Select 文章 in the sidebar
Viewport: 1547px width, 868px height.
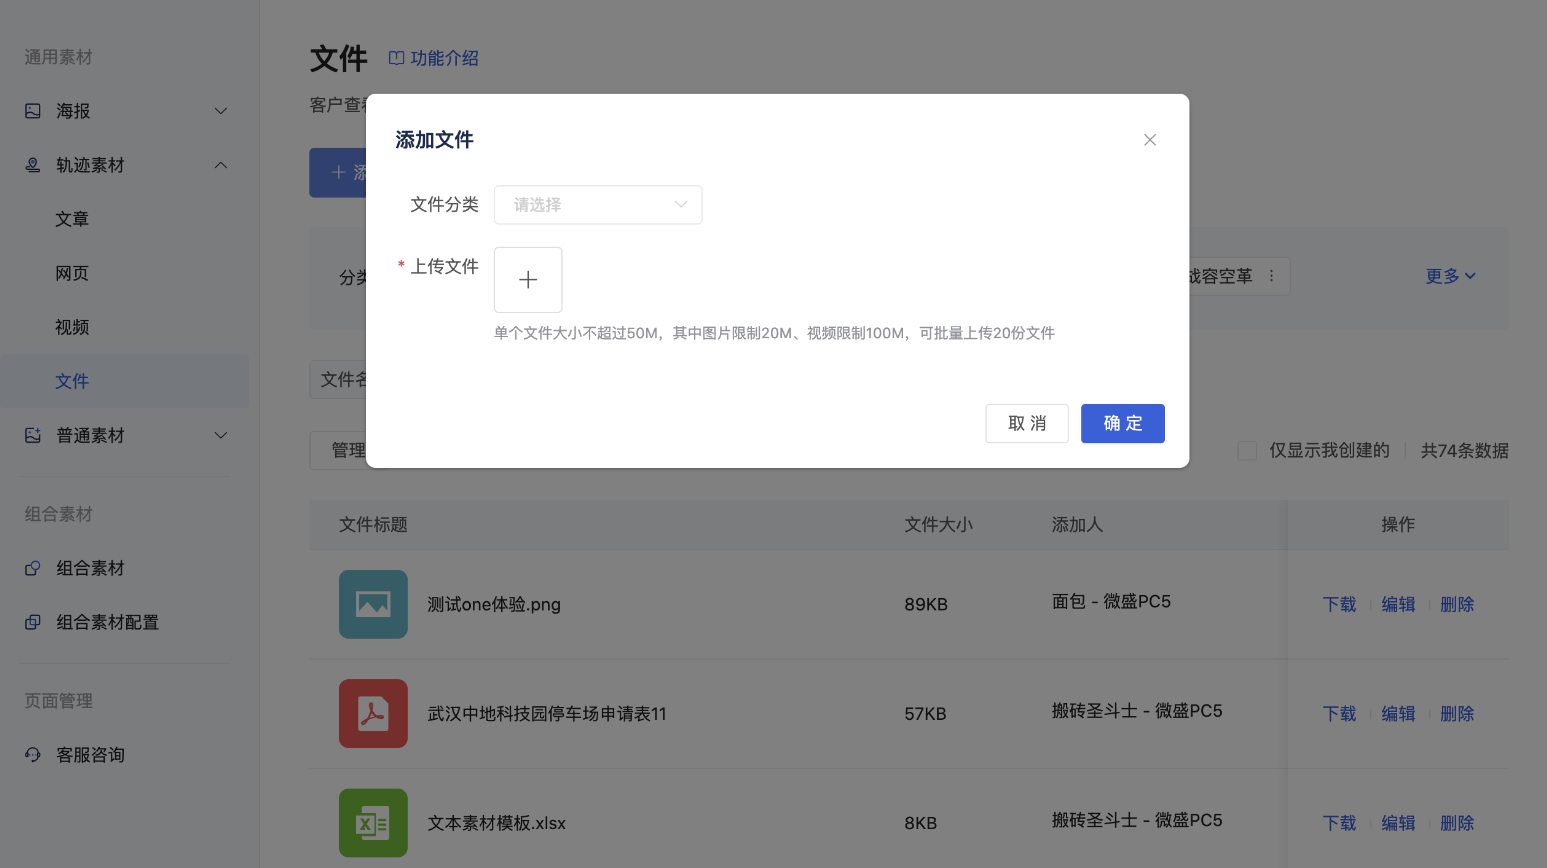[x=72, y=219]
